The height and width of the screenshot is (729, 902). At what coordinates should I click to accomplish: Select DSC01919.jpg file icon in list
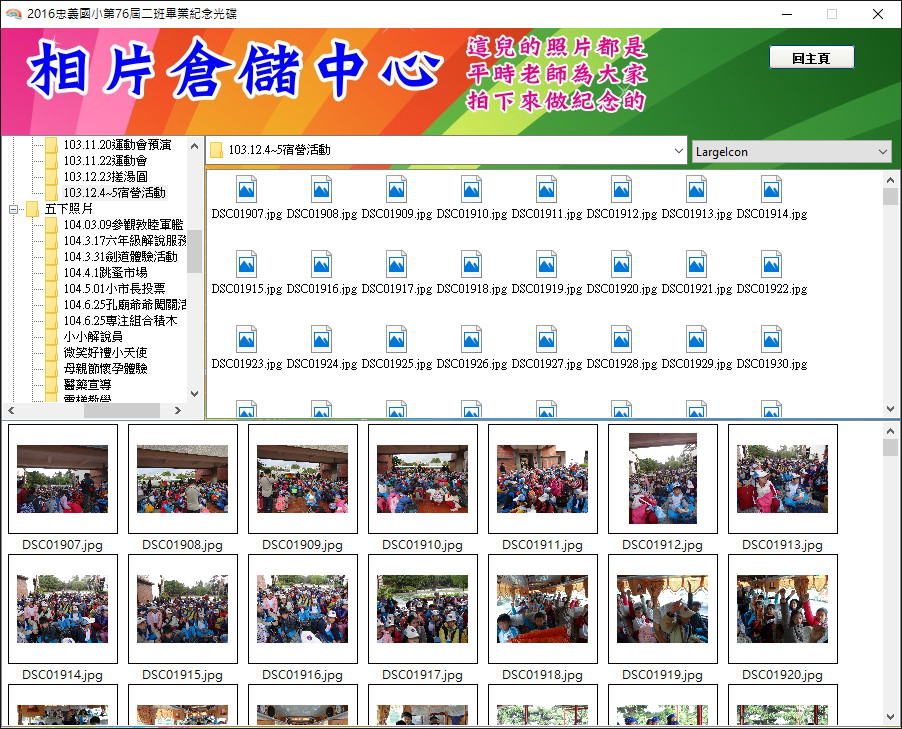pyautogui.click(x=546, y=265)
